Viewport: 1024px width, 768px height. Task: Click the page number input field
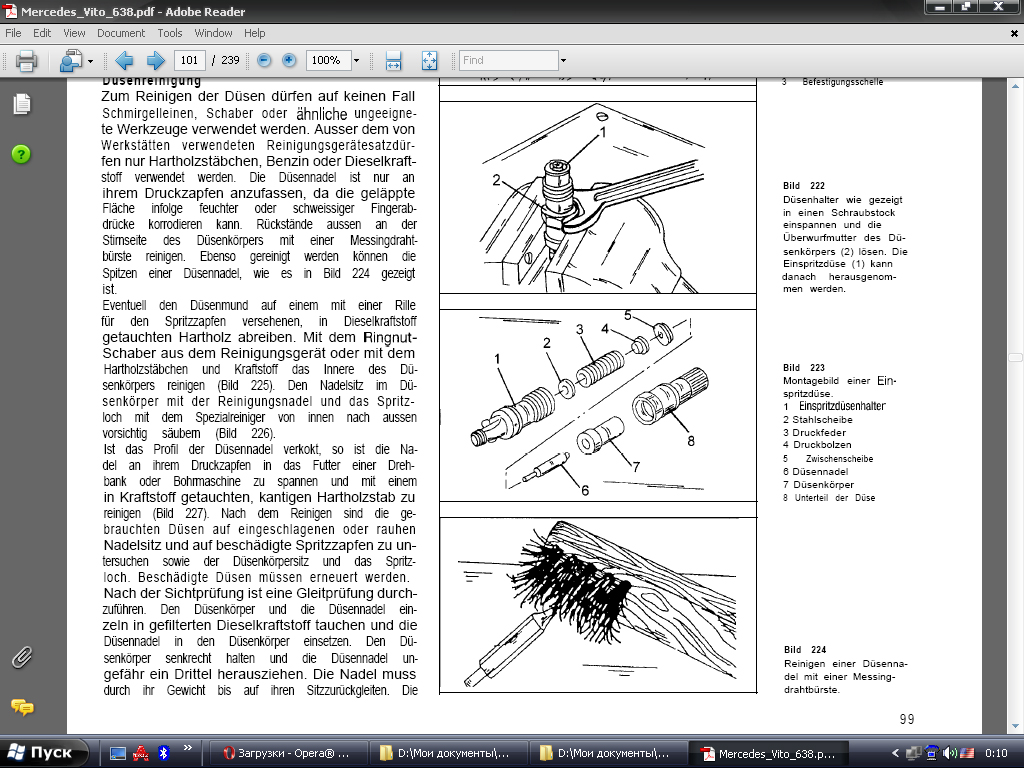(x=189, y=61)
